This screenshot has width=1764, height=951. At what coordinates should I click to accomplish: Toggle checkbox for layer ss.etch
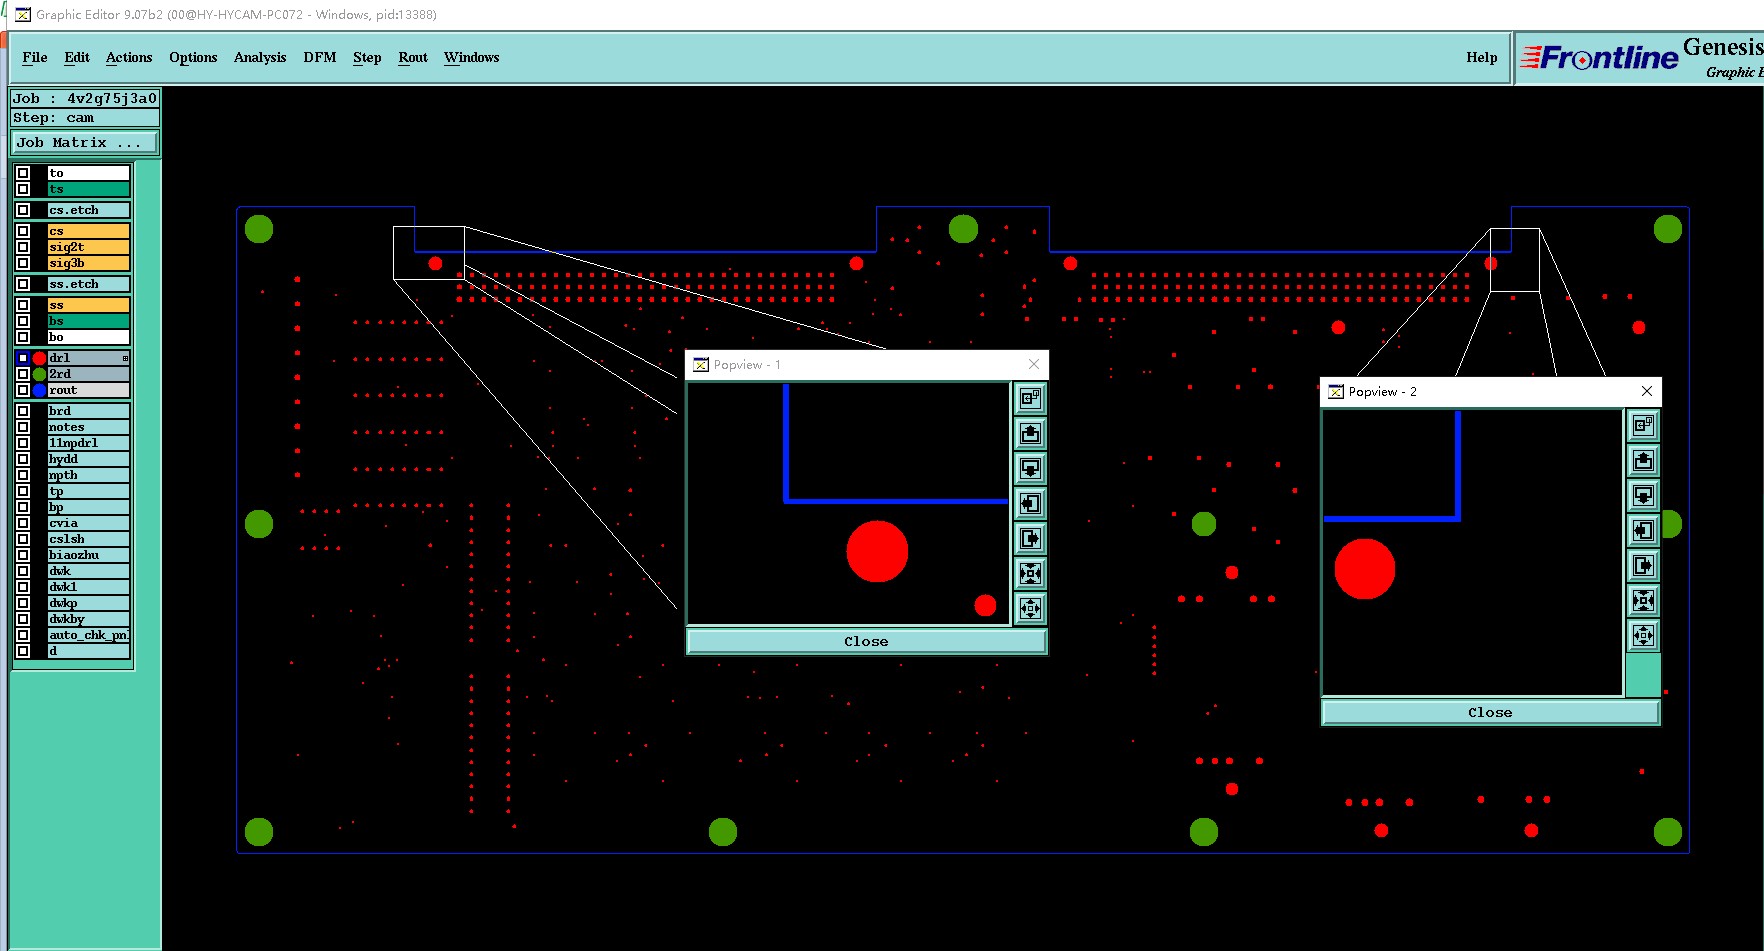tap(23, 284)
